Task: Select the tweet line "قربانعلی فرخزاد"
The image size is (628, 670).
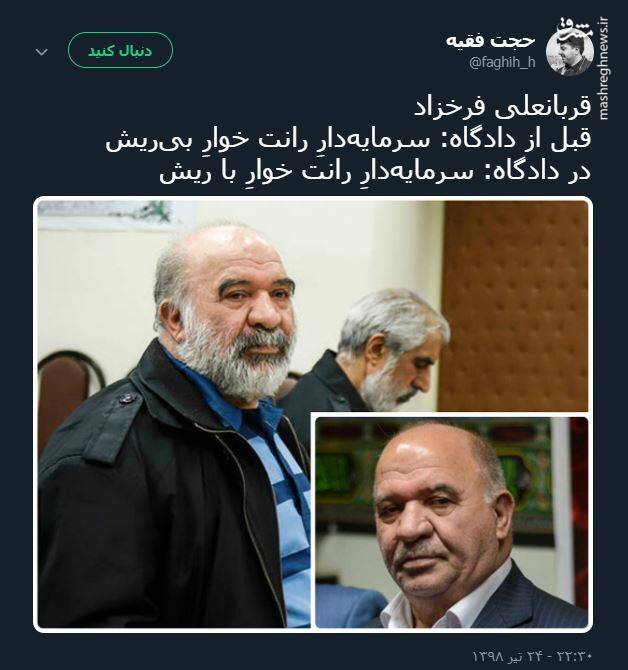Action: click(x=502, y=108)
